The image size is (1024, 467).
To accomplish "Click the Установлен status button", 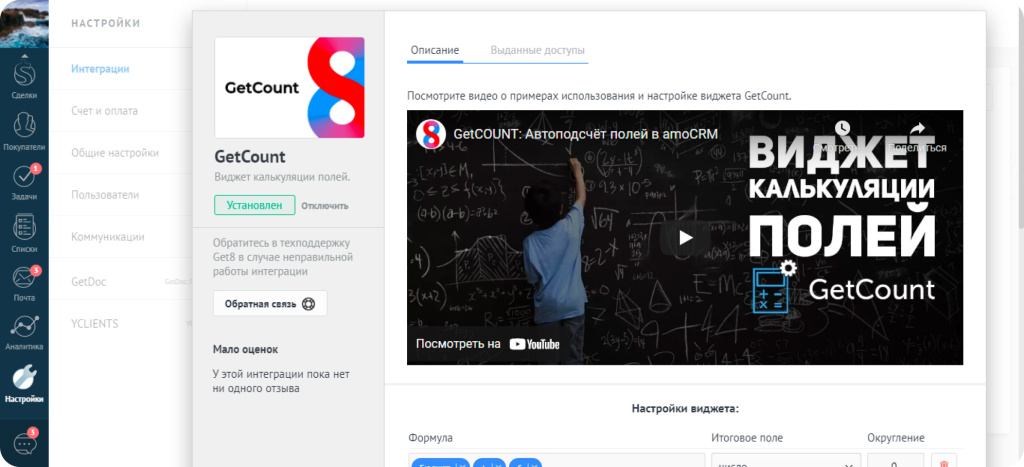I will 254,206.
